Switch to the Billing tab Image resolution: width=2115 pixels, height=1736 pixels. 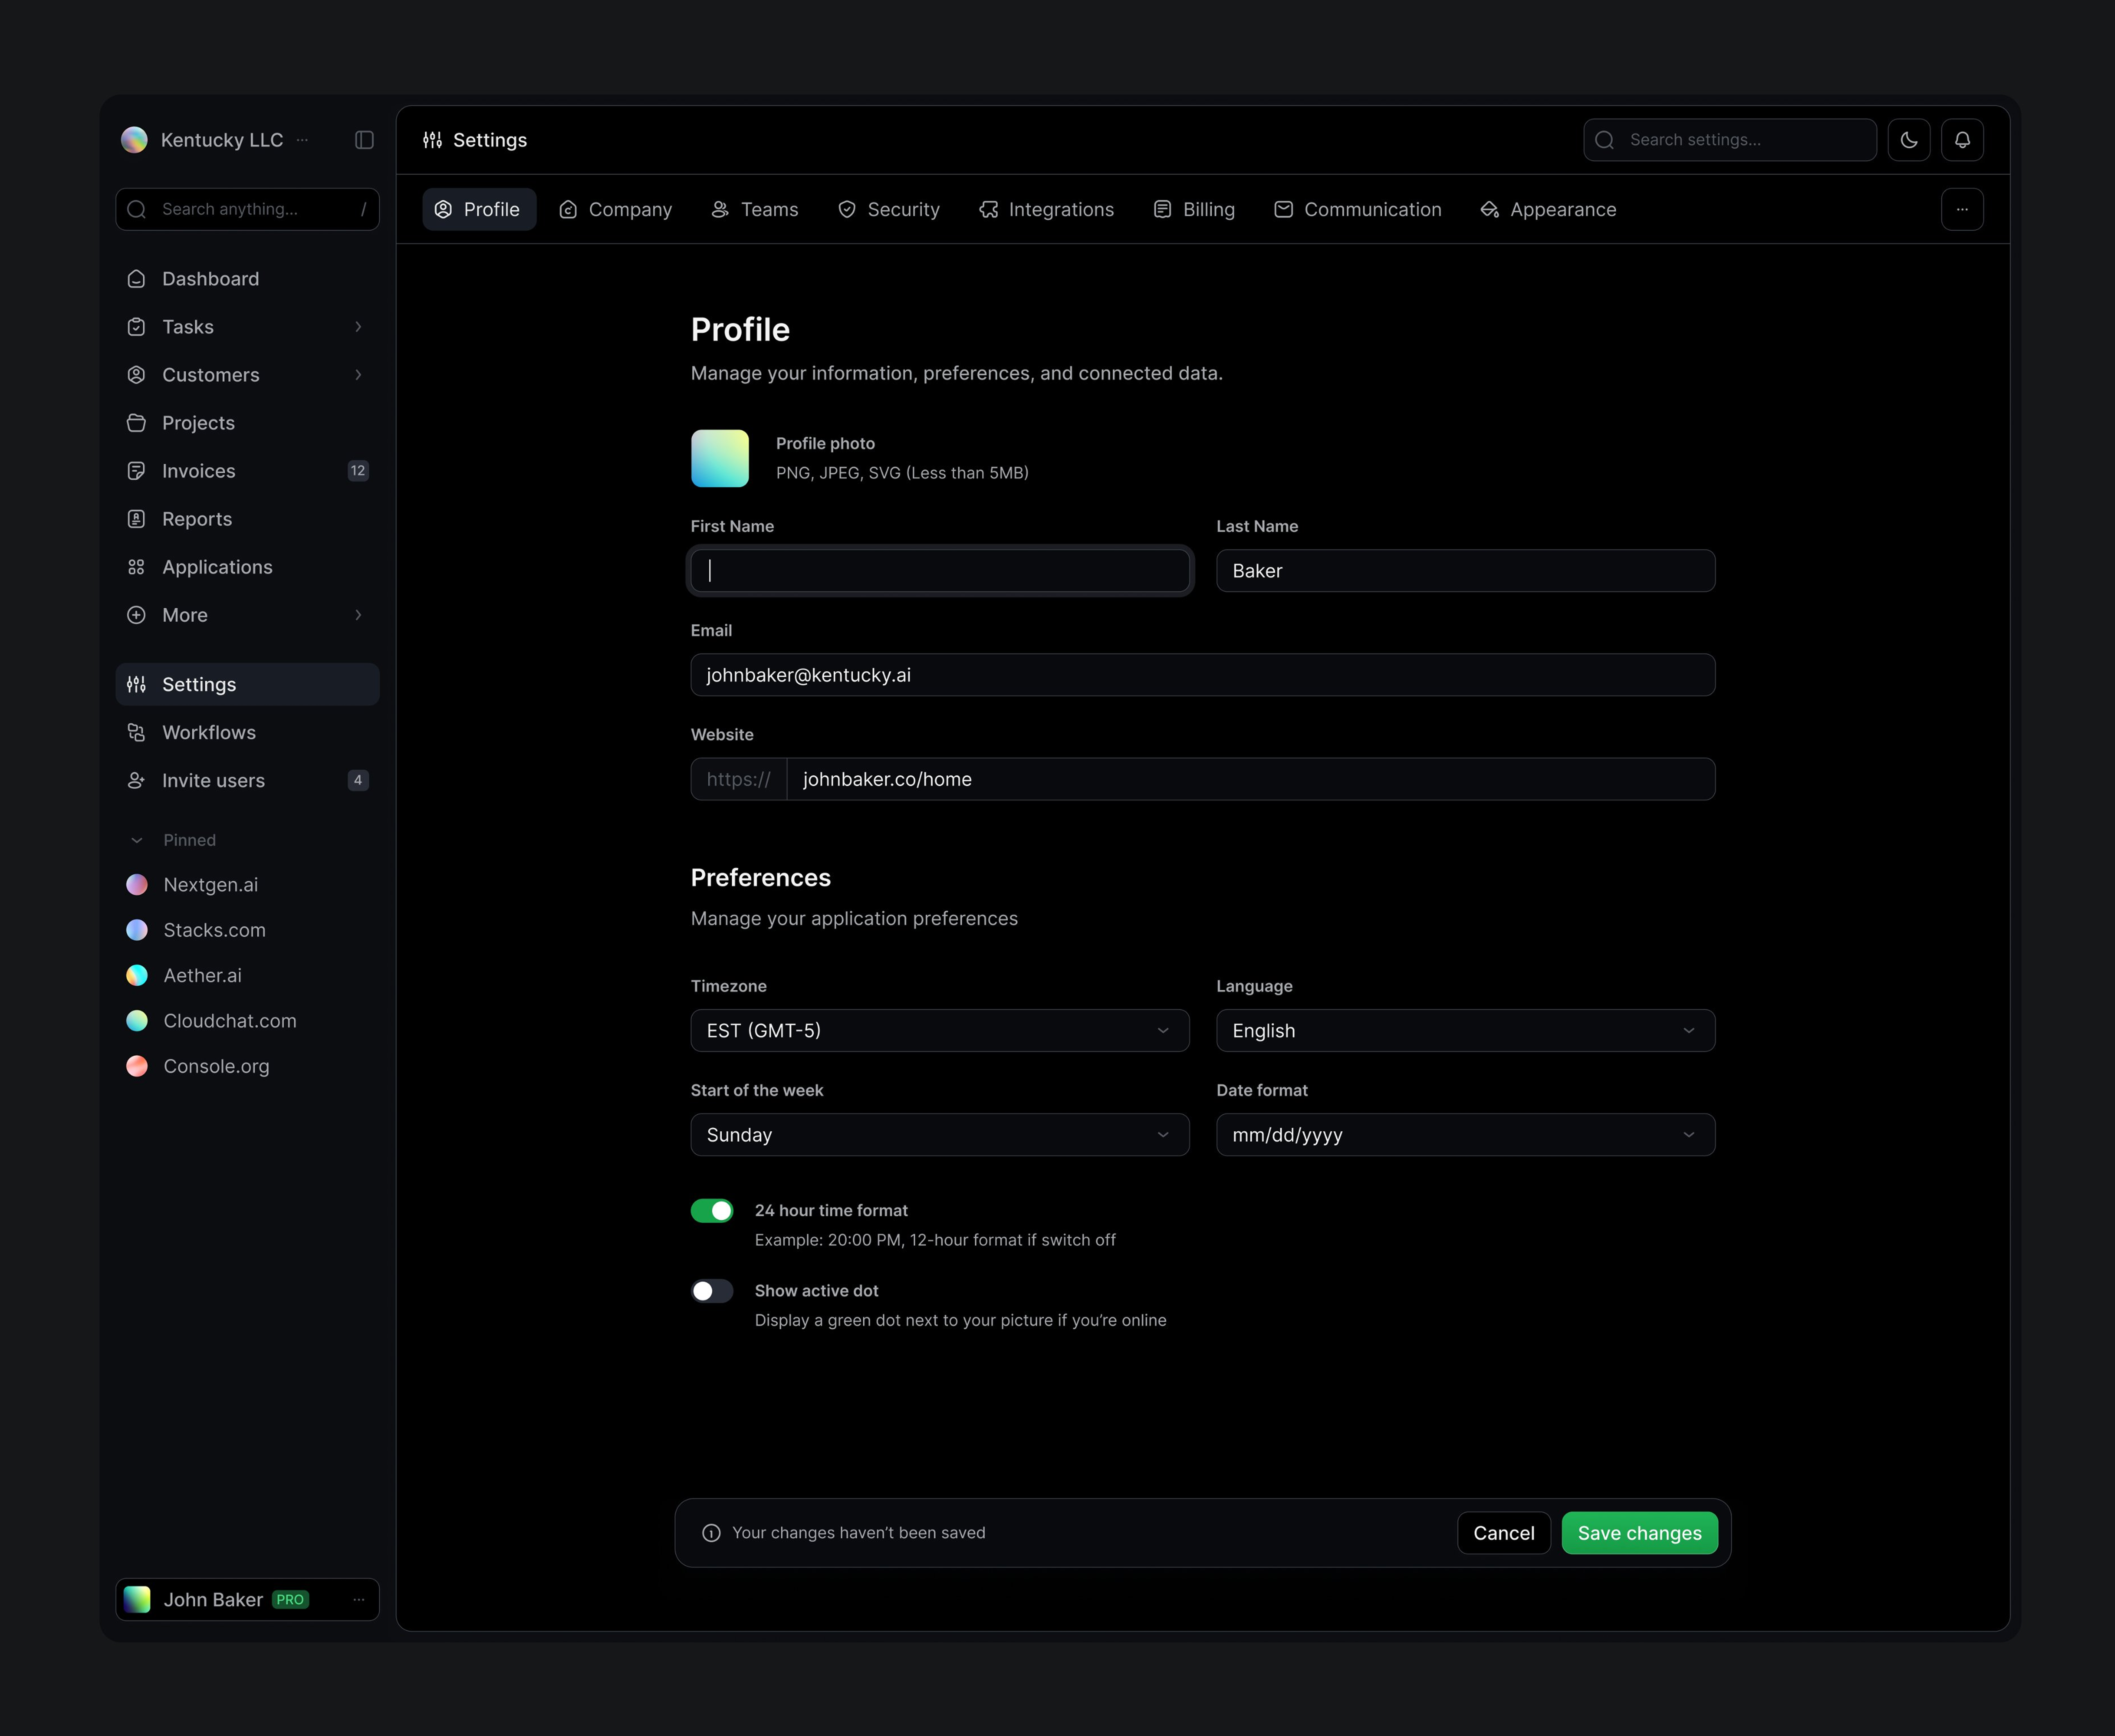coord(1194,209)
